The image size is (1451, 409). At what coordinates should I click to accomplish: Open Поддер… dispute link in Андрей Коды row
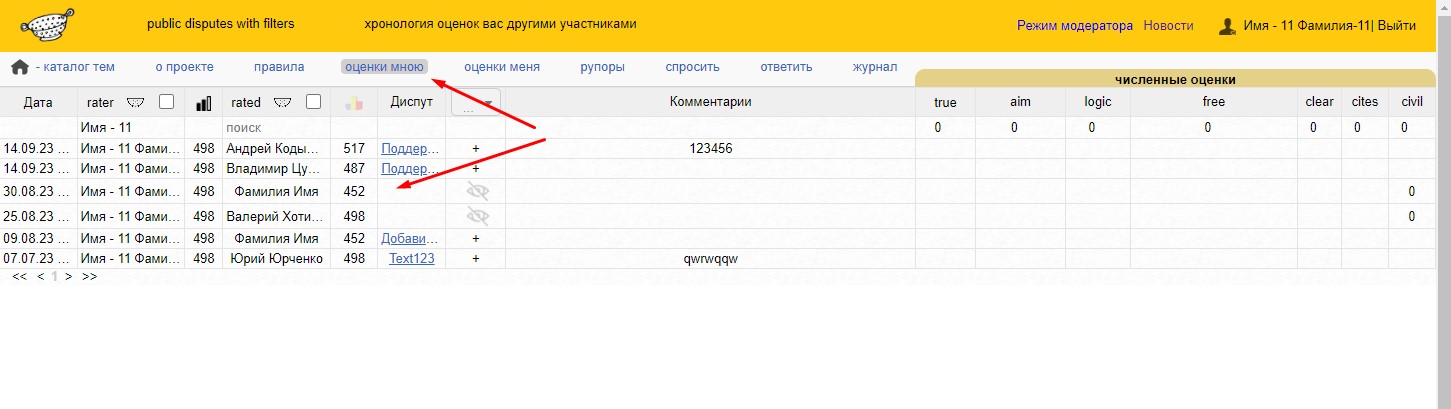(410, 148)
